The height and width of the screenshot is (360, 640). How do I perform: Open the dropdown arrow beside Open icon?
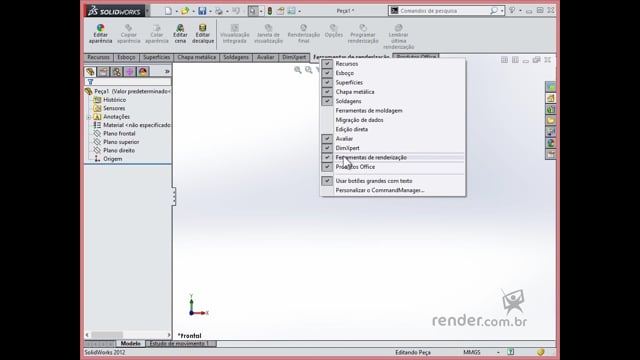[x=193, y=11]
